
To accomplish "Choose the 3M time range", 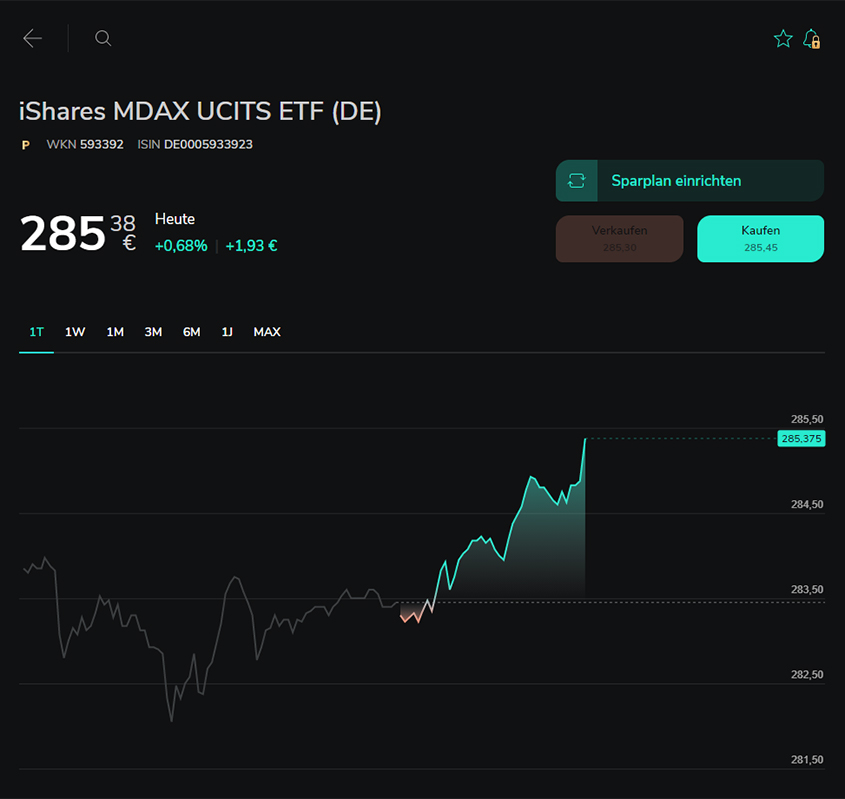I will point(153,332).
